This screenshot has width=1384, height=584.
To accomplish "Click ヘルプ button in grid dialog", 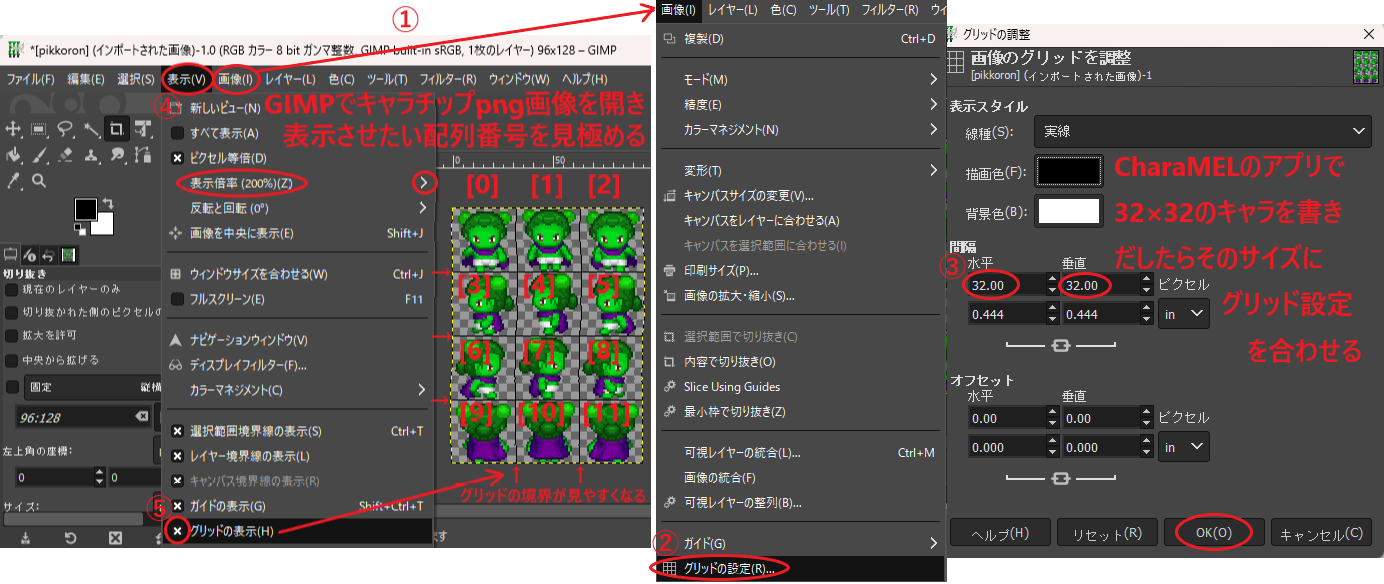I will pyautogui.click(x=1000, y=533).
